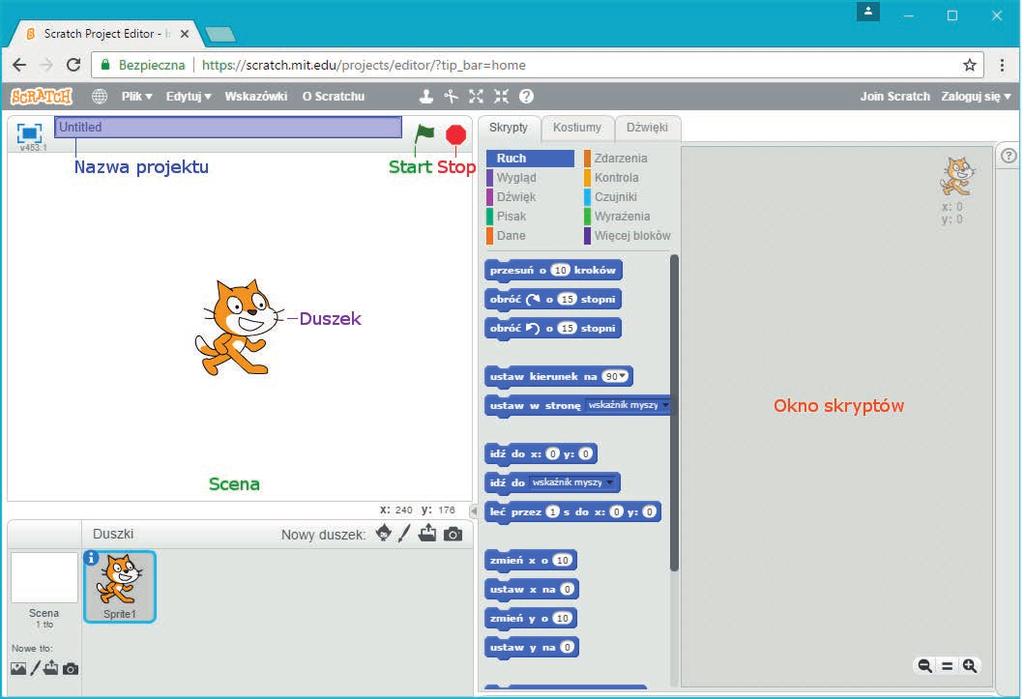
Task: Switch to the Skrypty tab
Action: (x=508, y=127)
